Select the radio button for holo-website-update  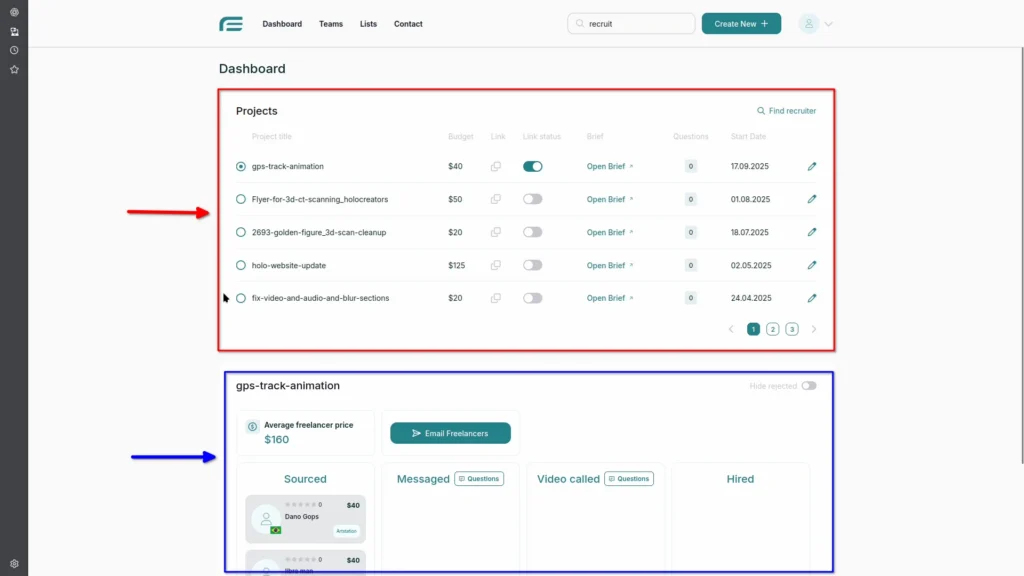pos(240,265)
